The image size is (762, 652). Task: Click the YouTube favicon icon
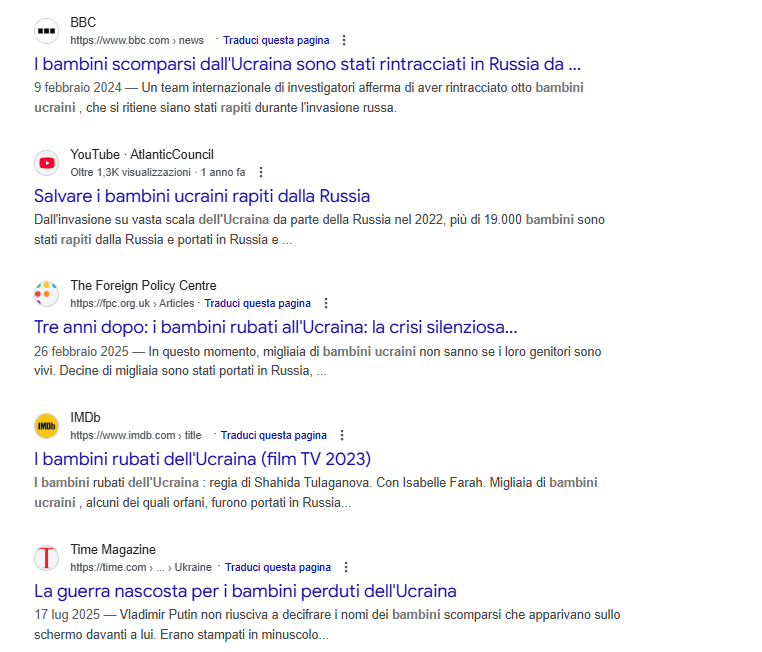point(46,163)
